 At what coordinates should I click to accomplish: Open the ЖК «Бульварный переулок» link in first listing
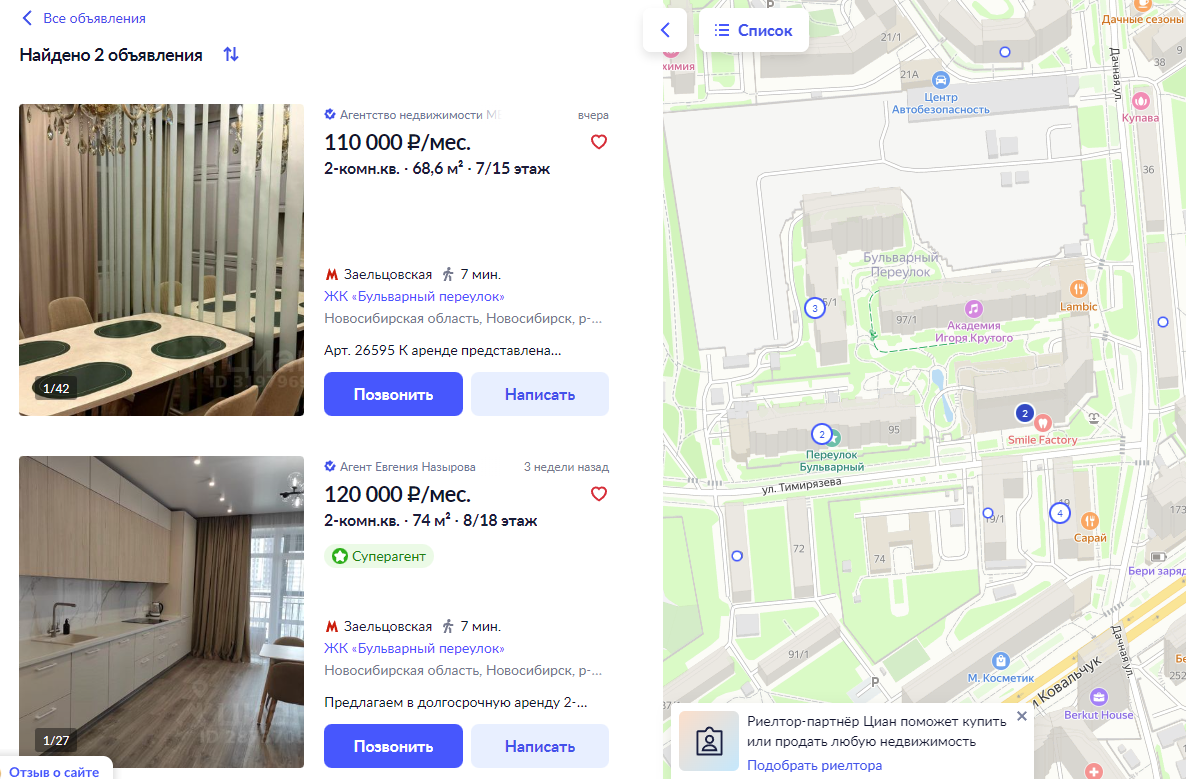point(414,296)
